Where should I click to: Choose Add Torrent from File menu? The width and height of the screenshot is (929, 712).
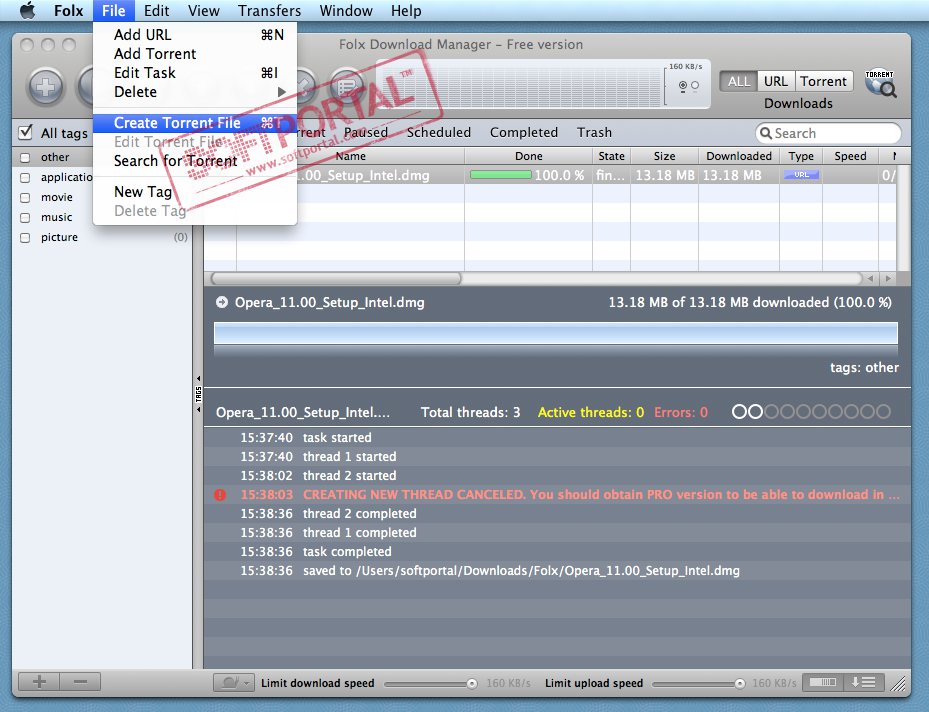(x=195, y=54)
